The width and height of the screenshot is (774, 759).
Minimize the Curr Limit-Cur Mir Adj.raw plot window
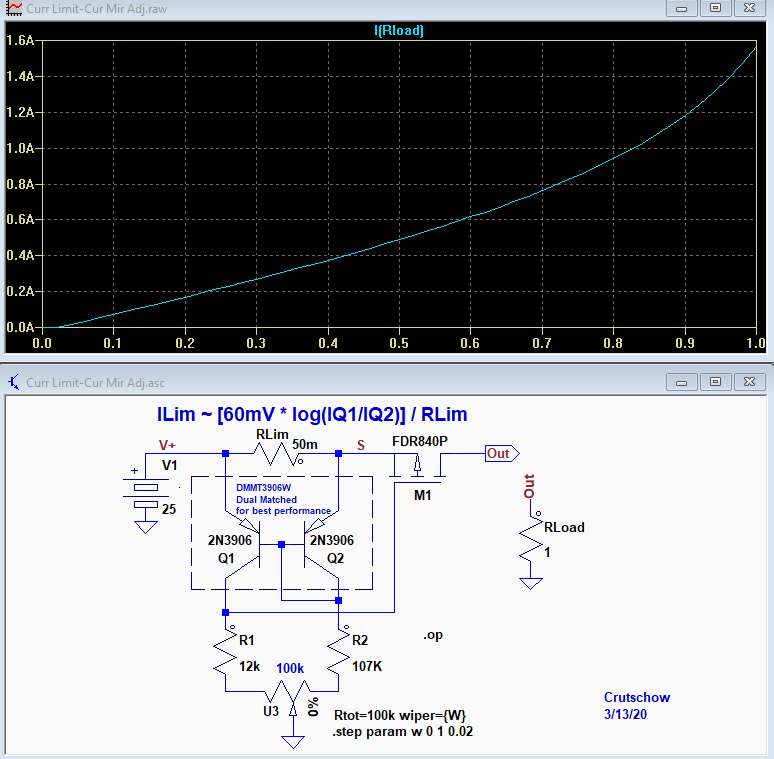[x=682, y=8]
